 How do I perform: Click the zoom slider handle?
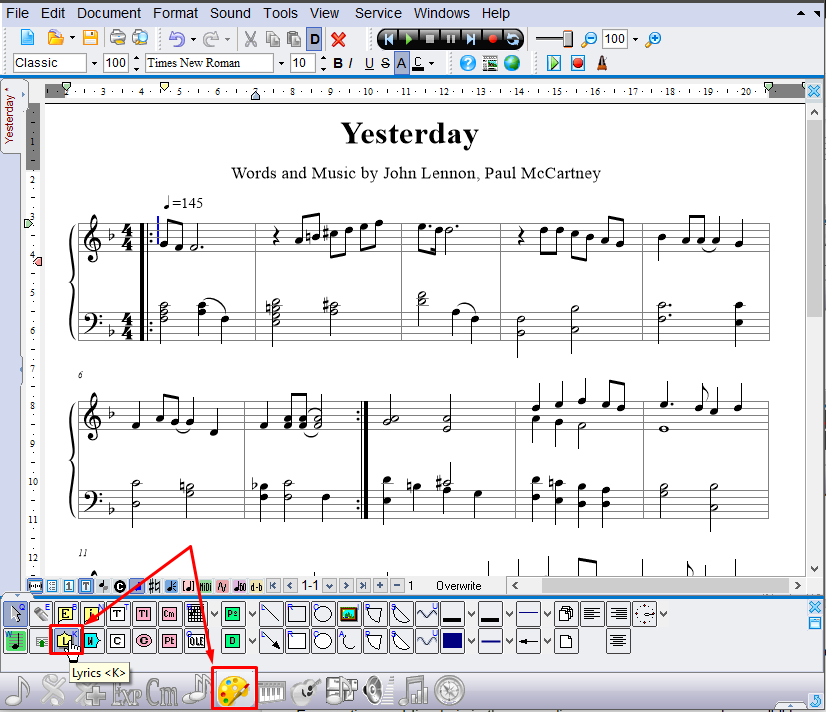tap(568, 39)
